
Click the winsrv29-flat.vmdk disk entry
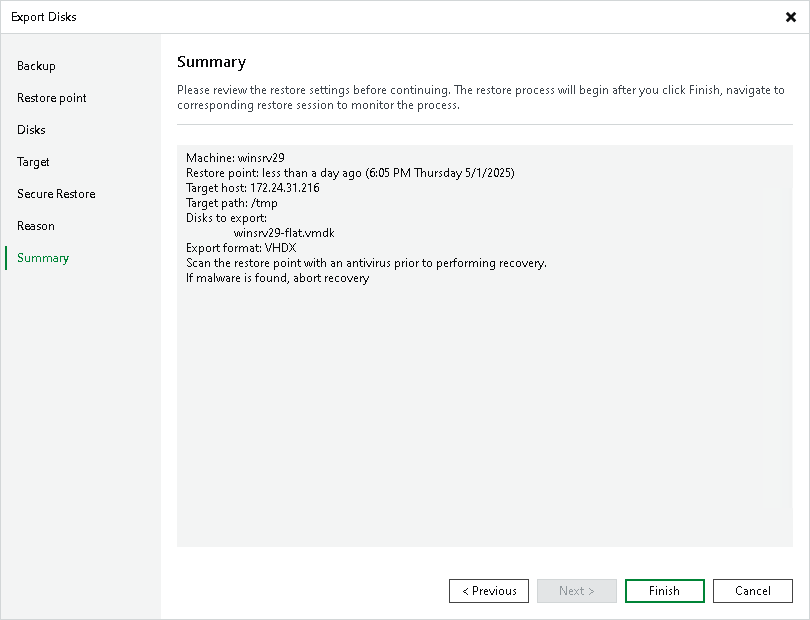click(284, 233)
